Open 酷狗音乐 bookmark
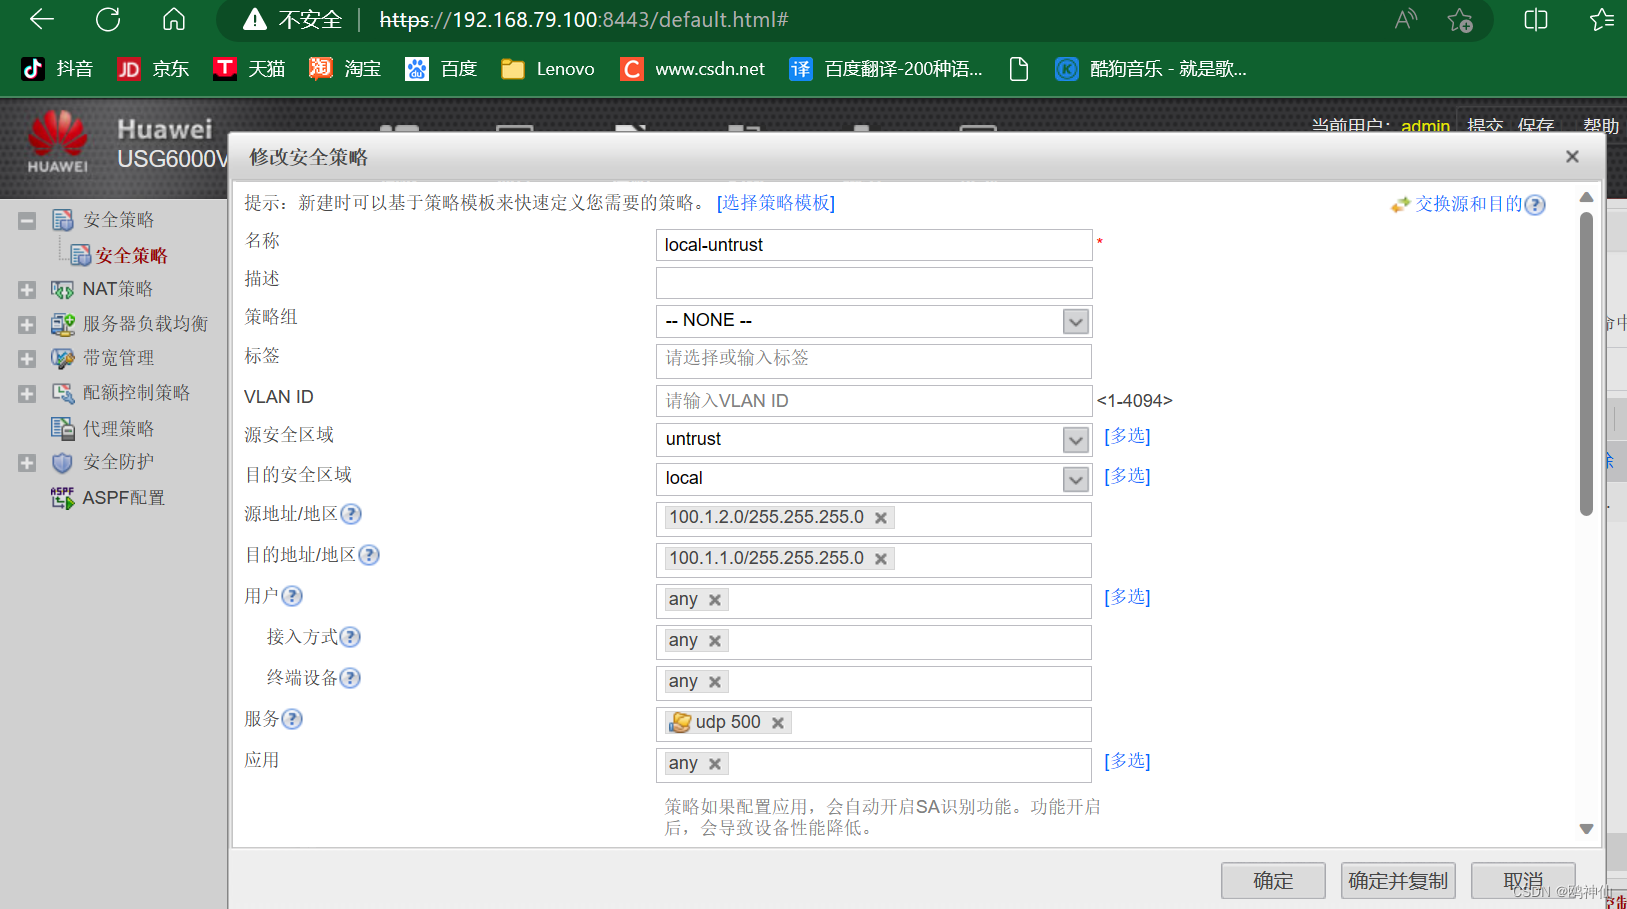Image resolution: width=1627 pixels, height=909 pixels. (1150, 69)
